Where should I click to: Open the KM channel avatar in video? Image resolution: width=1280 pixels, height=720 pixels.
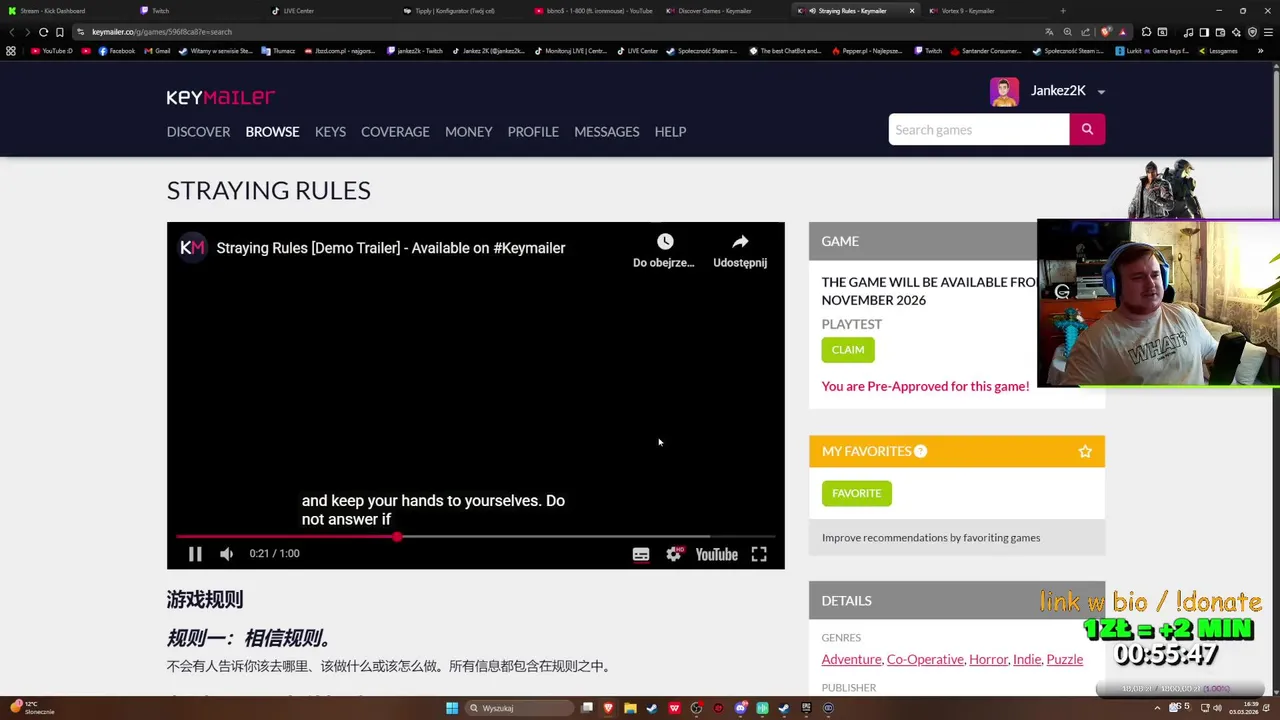click(x=192, y=248)
